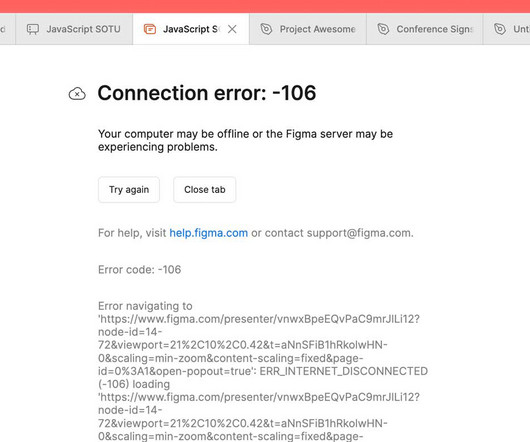Click the Error code: -106 text

(x=140, y=270)
